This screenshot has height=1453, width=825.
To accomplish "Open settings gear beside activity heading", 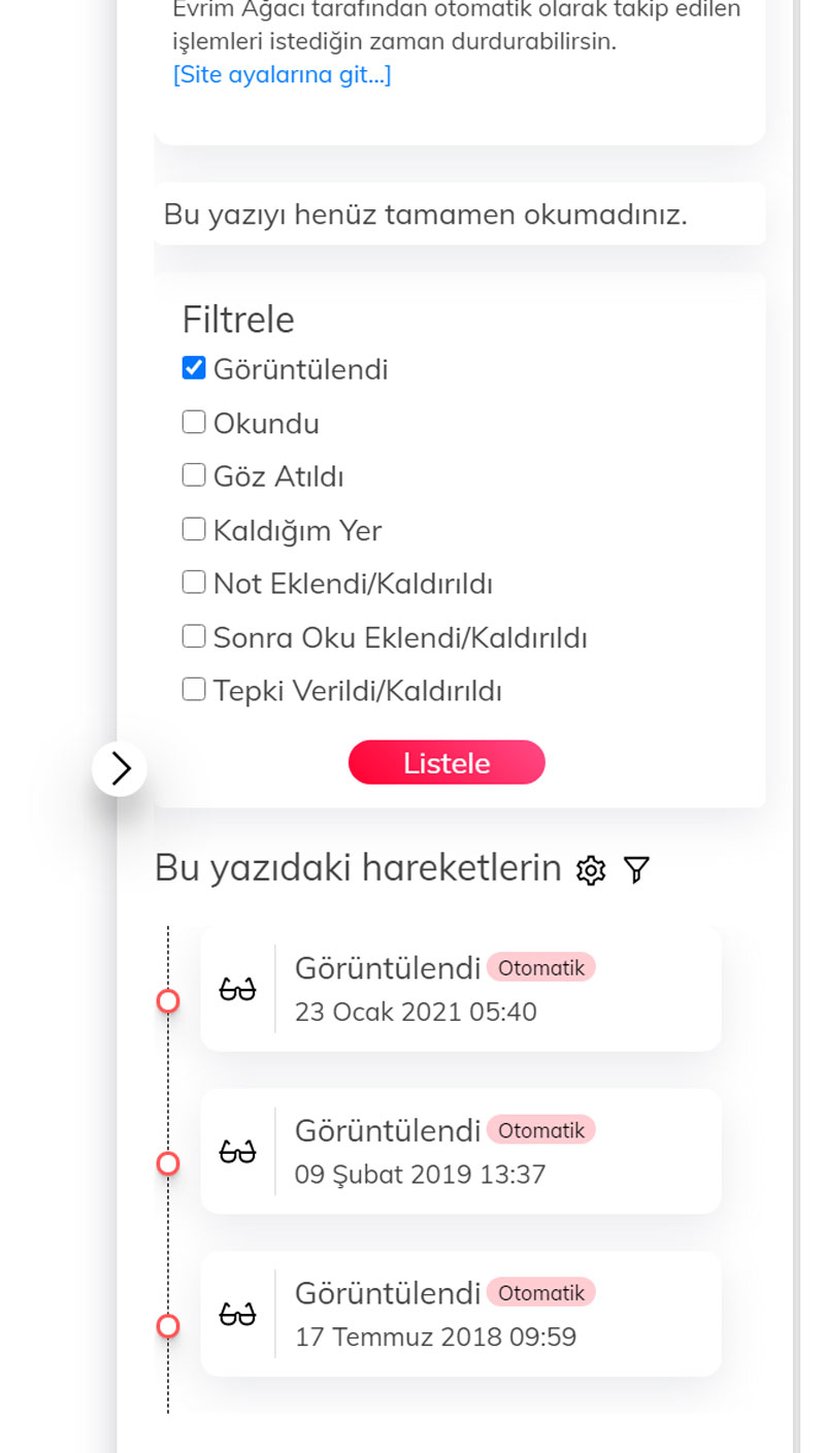I will coord(591,870).
